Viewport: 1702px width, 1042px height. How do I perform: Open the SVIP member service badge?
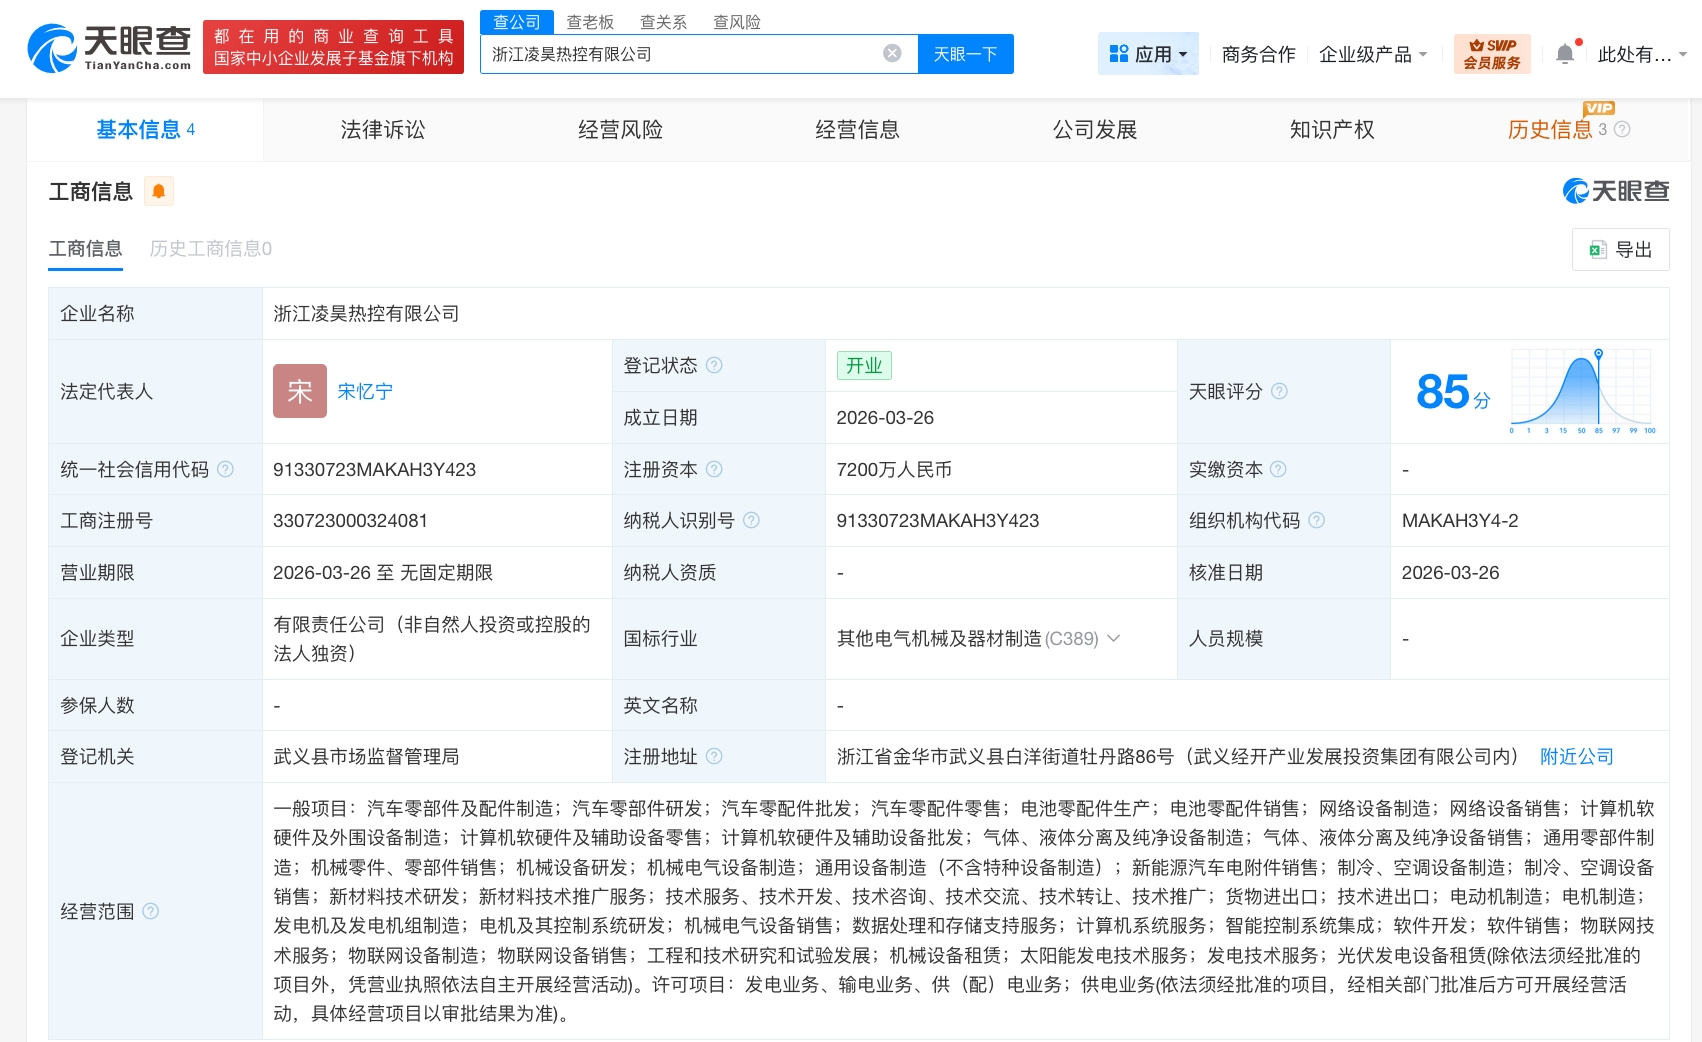[1491, 54]
